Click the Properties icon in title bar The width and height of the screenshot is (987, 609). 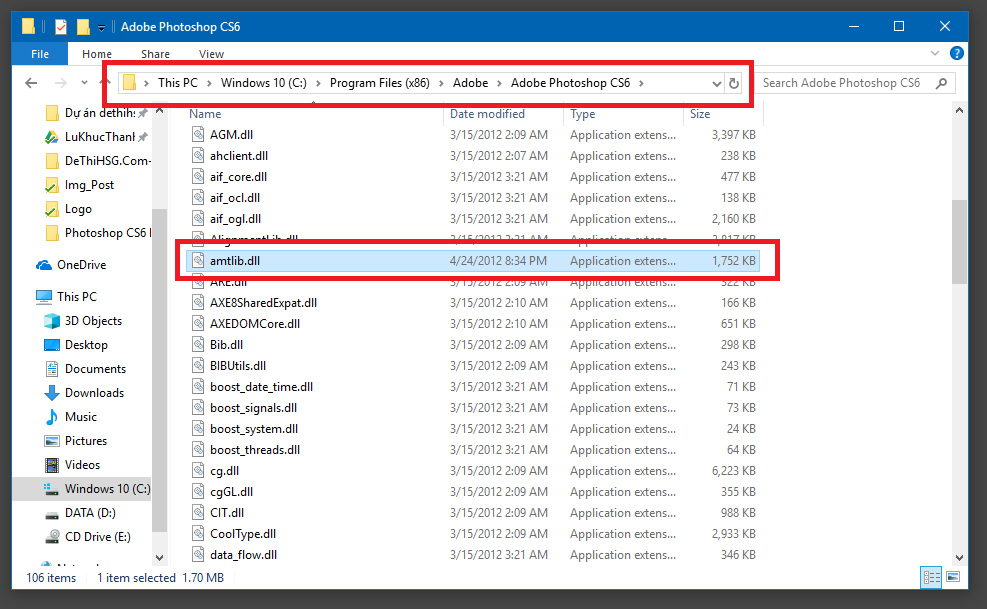(x=61, y=26)
